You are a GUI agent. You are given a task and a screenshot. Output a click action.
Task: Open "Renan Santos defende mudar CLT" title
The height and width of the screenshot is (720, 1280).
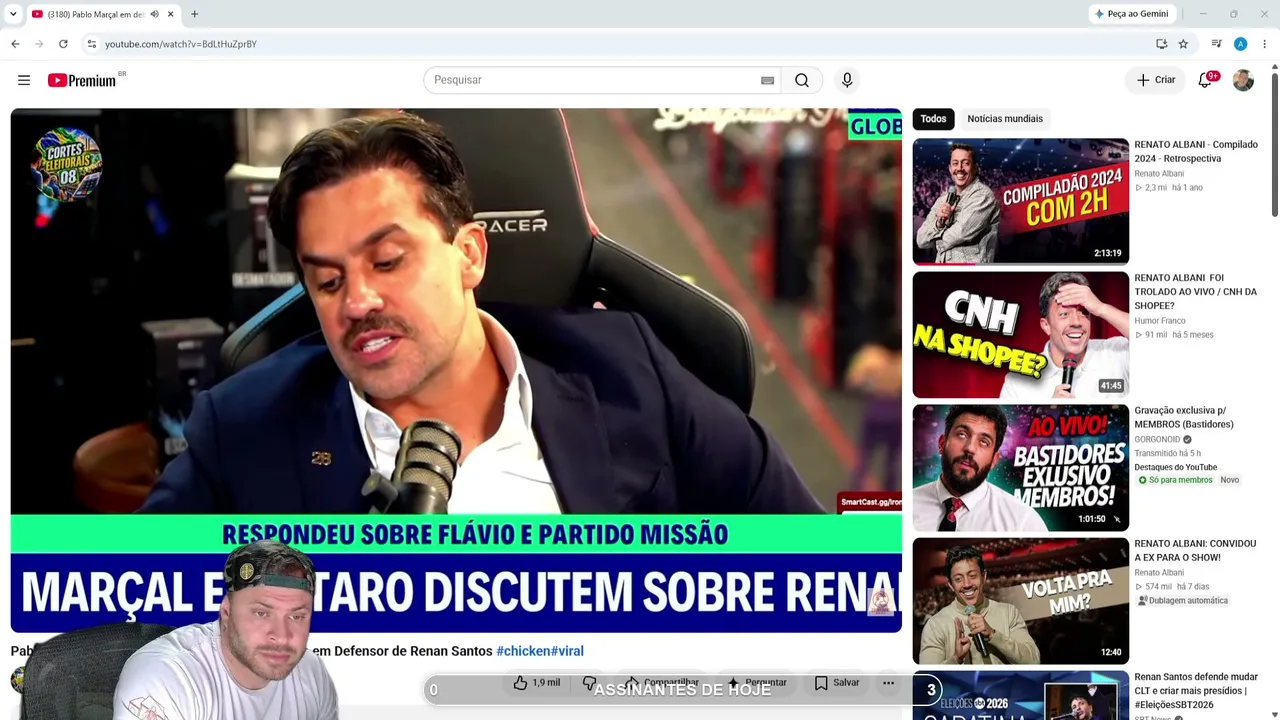point(1196,691)
